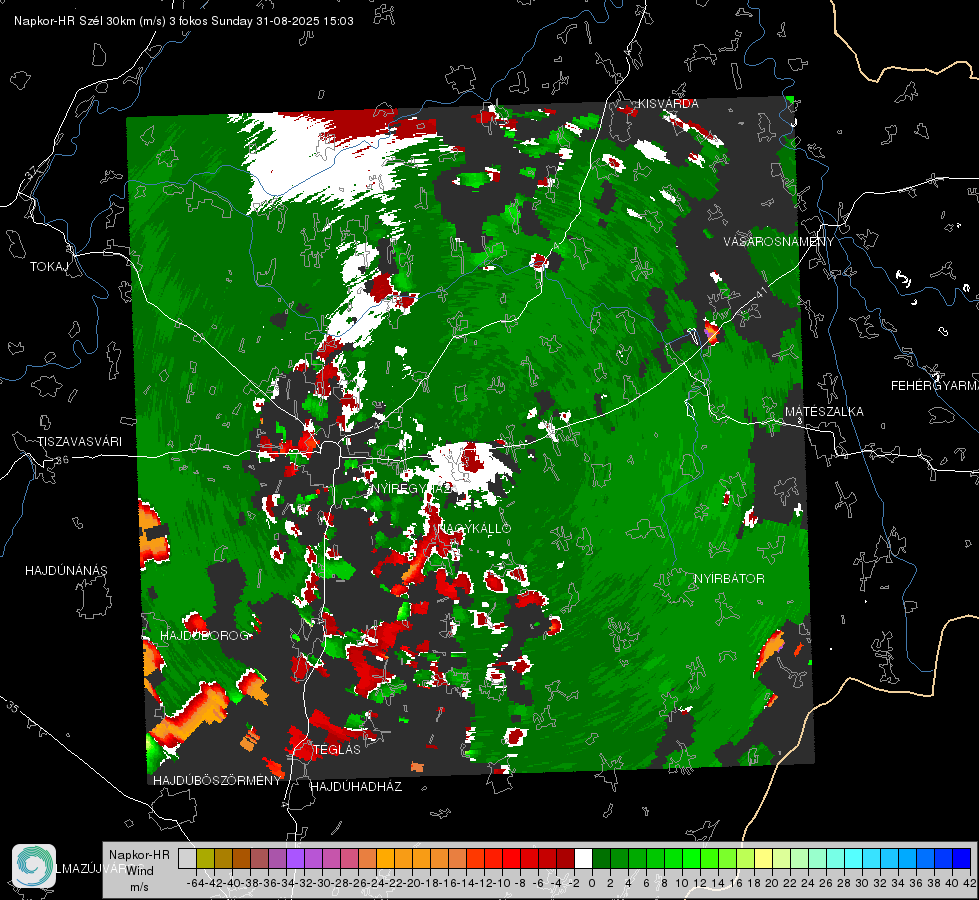The width and height of the screenshot is (979, 900).
Task: Click the NYÍRBÁTOR town label
Action: [729, 579]
